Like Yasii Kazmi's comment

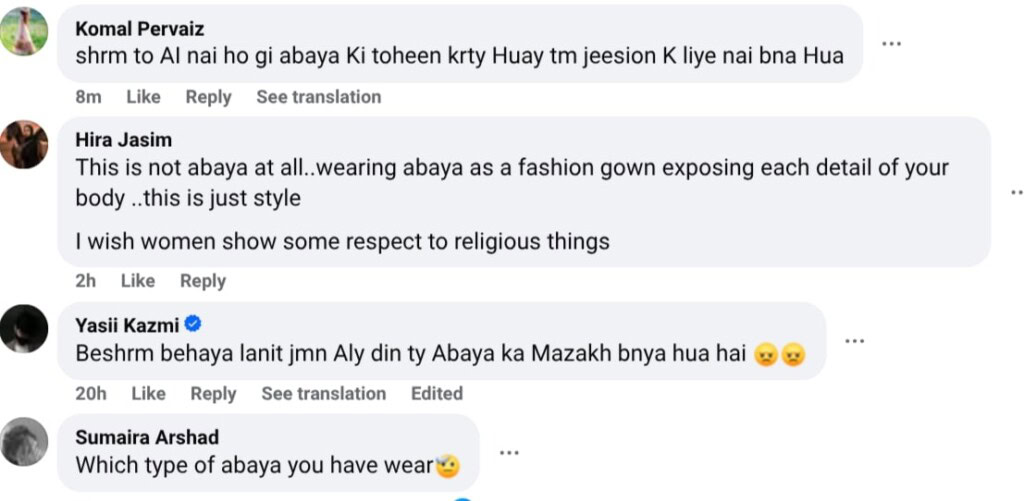click(148, 393)
